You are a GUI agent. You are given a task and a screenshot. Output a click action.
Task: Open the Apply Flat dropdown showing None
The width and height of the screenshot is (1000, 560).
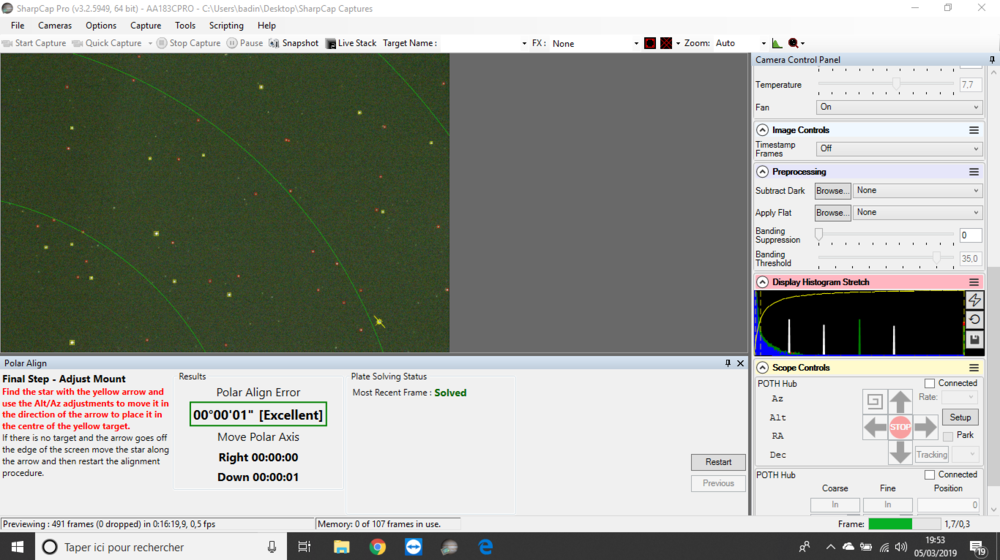(918, 212)
